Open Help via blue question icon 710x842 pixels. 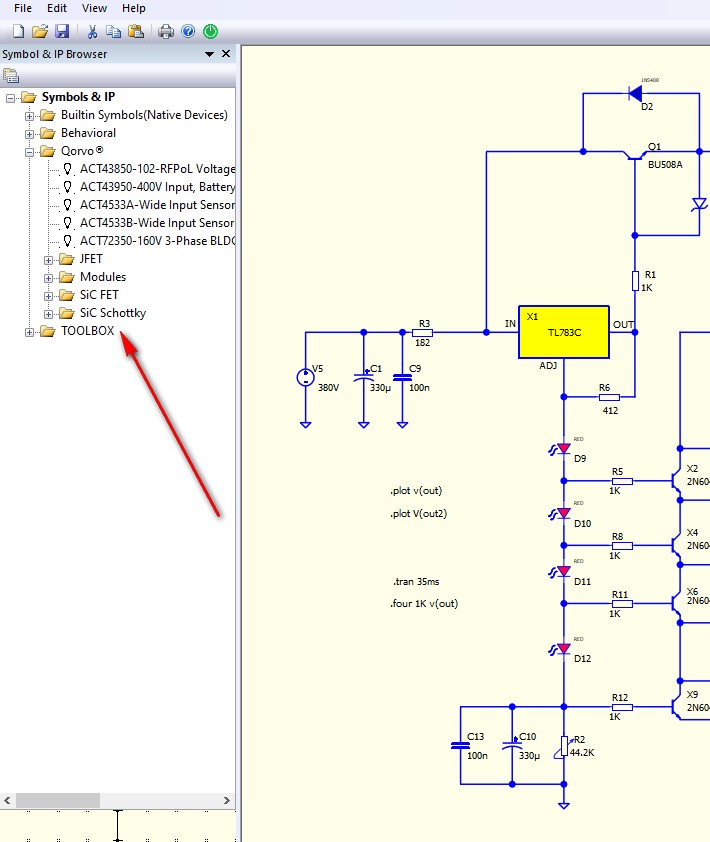coord(188,31)
